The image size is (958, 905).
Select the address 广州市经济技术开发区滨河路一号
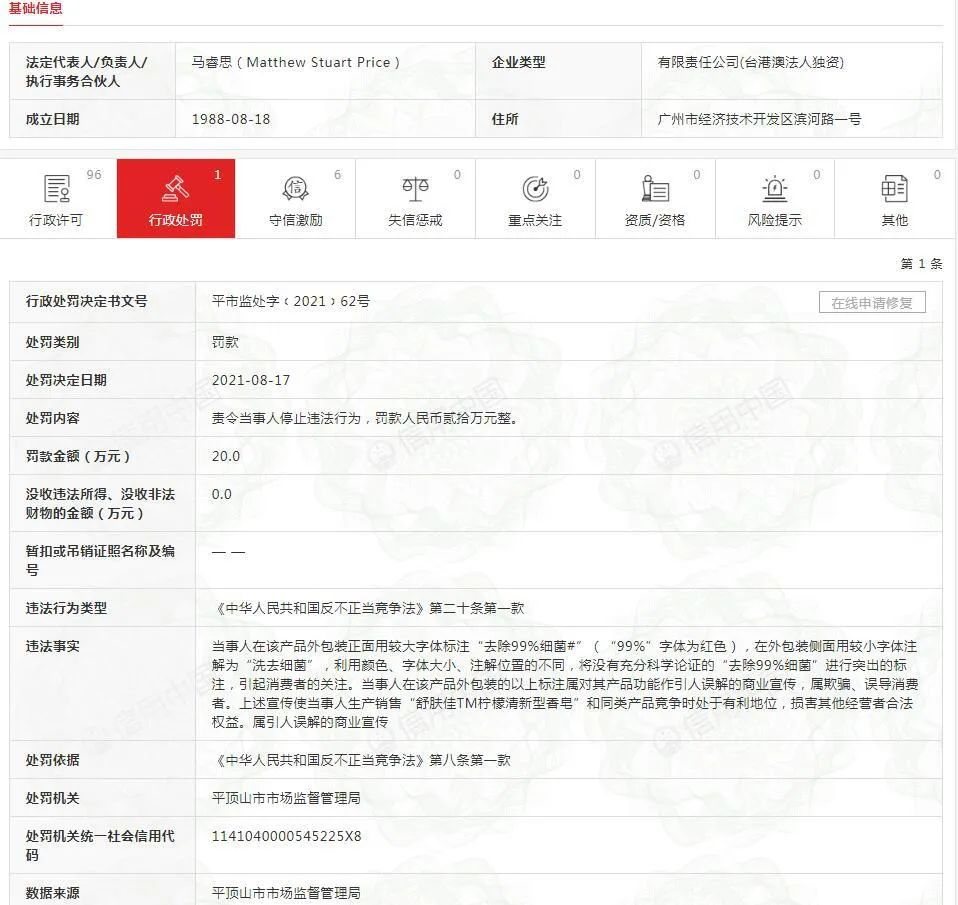762,119
